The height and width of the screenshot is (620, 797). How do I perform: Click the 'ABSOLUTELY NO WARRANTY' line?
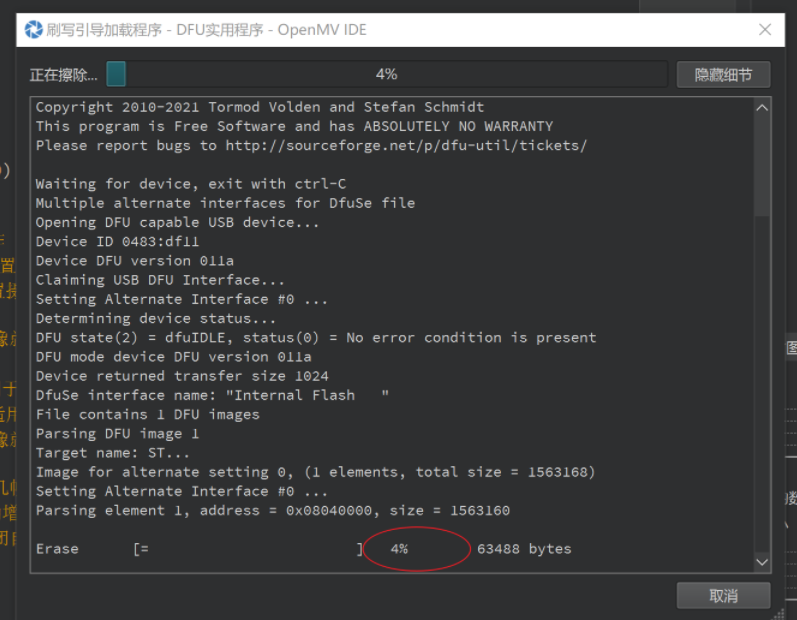click(294, 126)
